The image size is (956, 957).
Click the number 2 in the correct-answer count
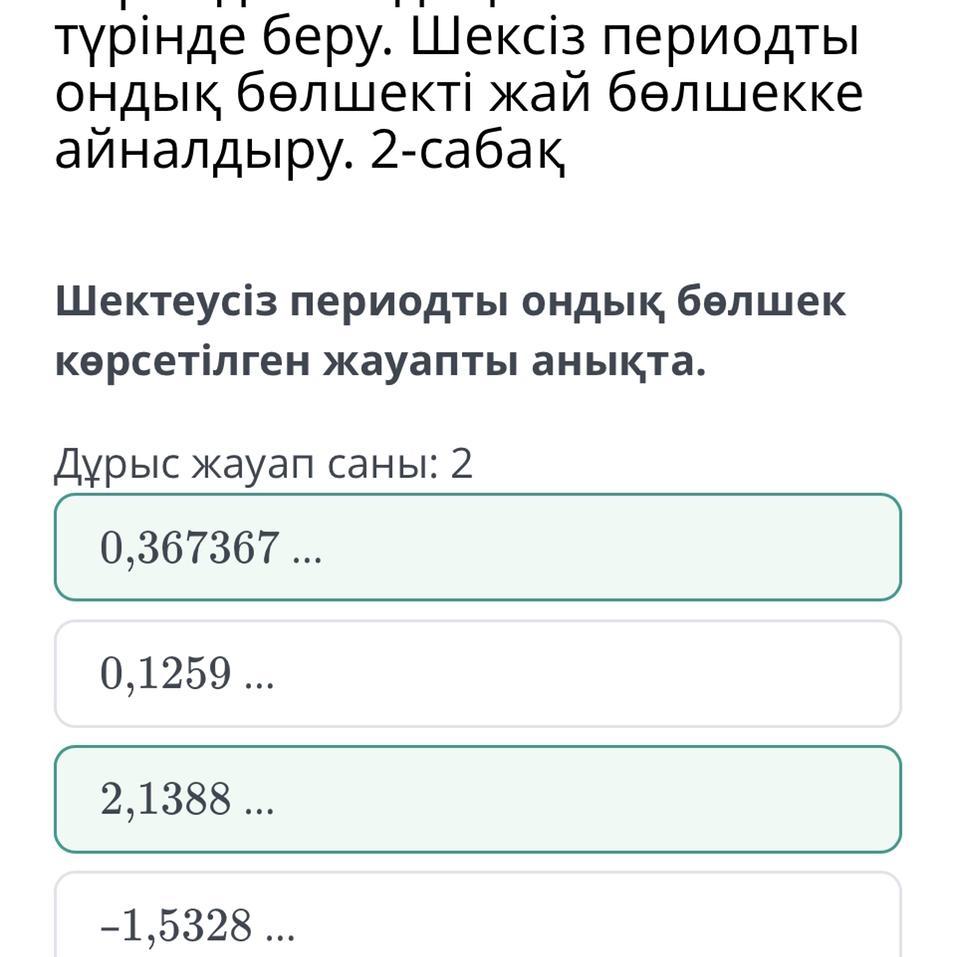tap(461, 465)
